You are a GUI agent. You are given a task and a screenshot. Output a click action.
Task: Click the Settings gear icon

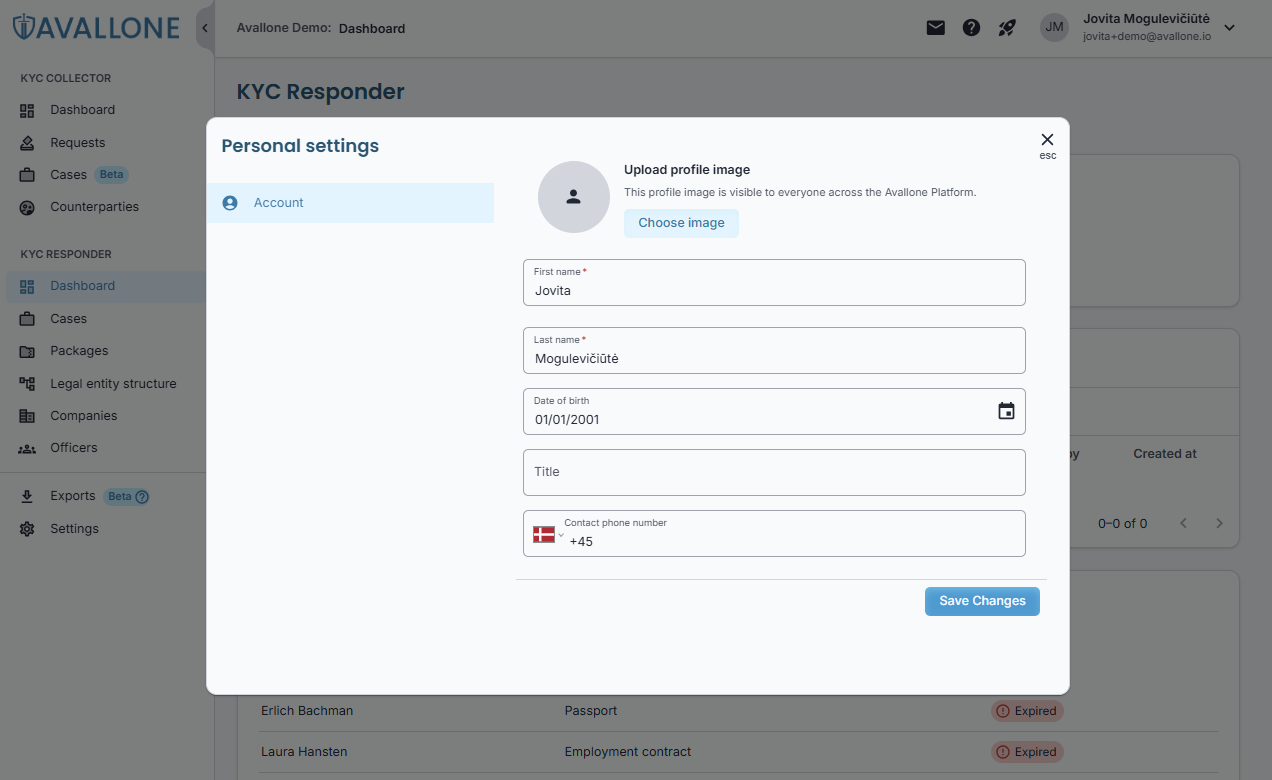[x=27, y=529]
